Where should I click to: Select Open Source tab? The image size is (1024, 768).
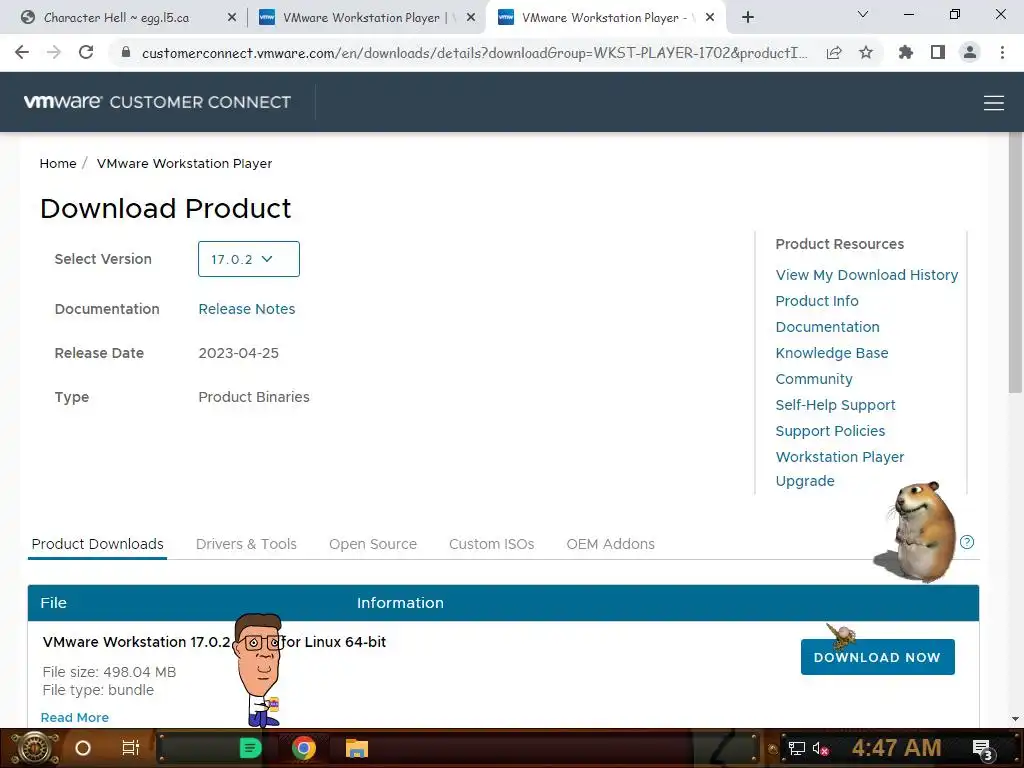tap(373, 544)
